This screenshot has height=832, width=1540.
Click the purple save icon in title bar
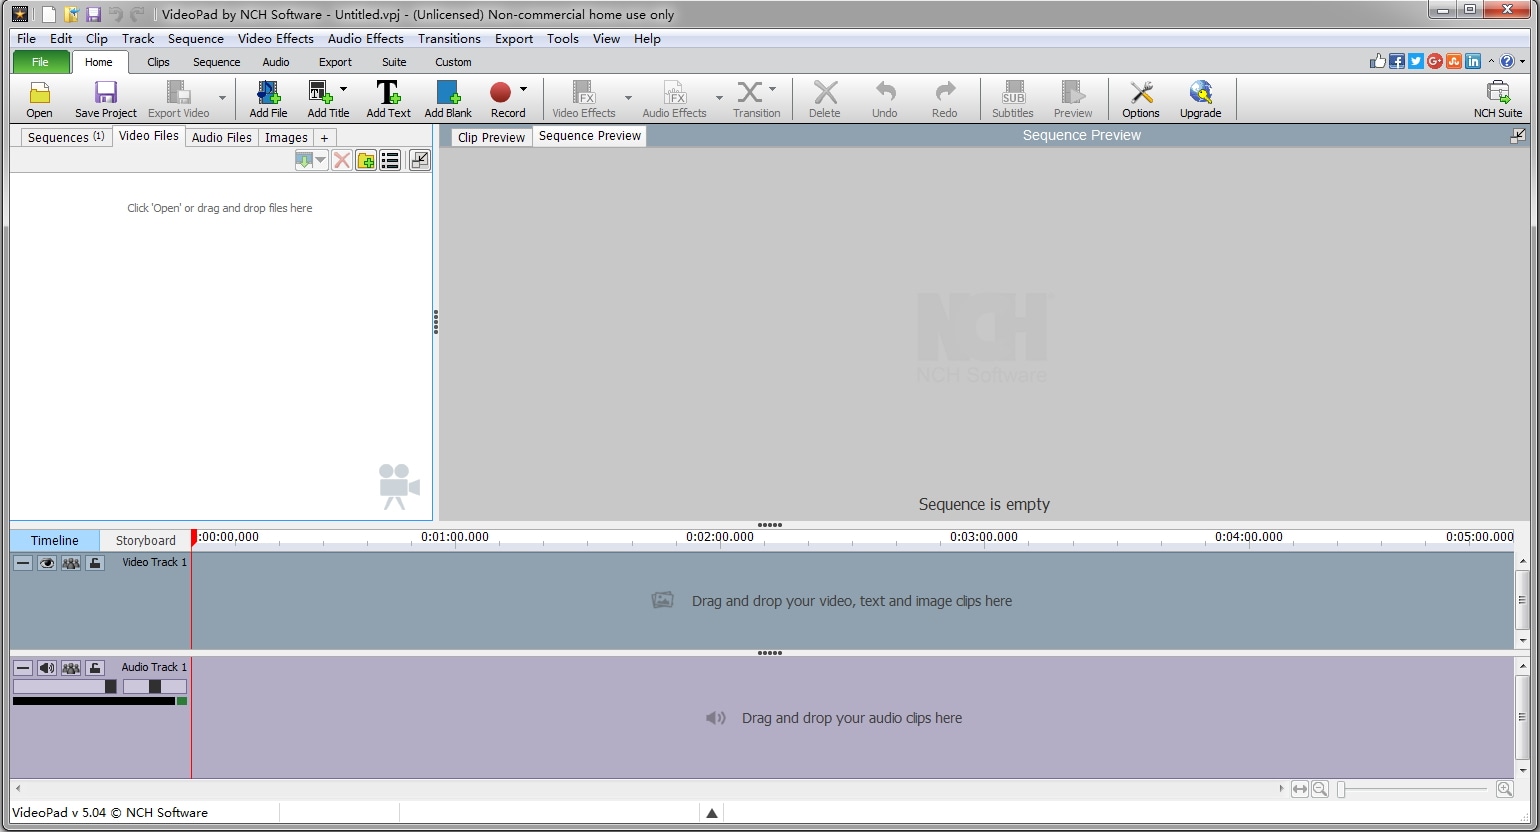tap(93, 14)
